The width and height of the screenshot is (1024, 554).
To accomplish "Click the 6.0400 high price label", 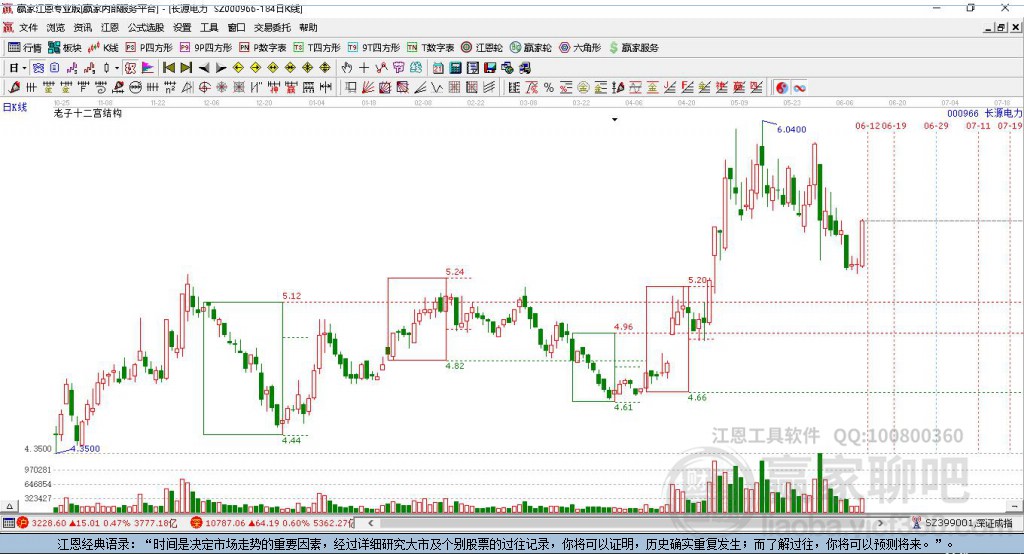I will click(x=792, y=129).
